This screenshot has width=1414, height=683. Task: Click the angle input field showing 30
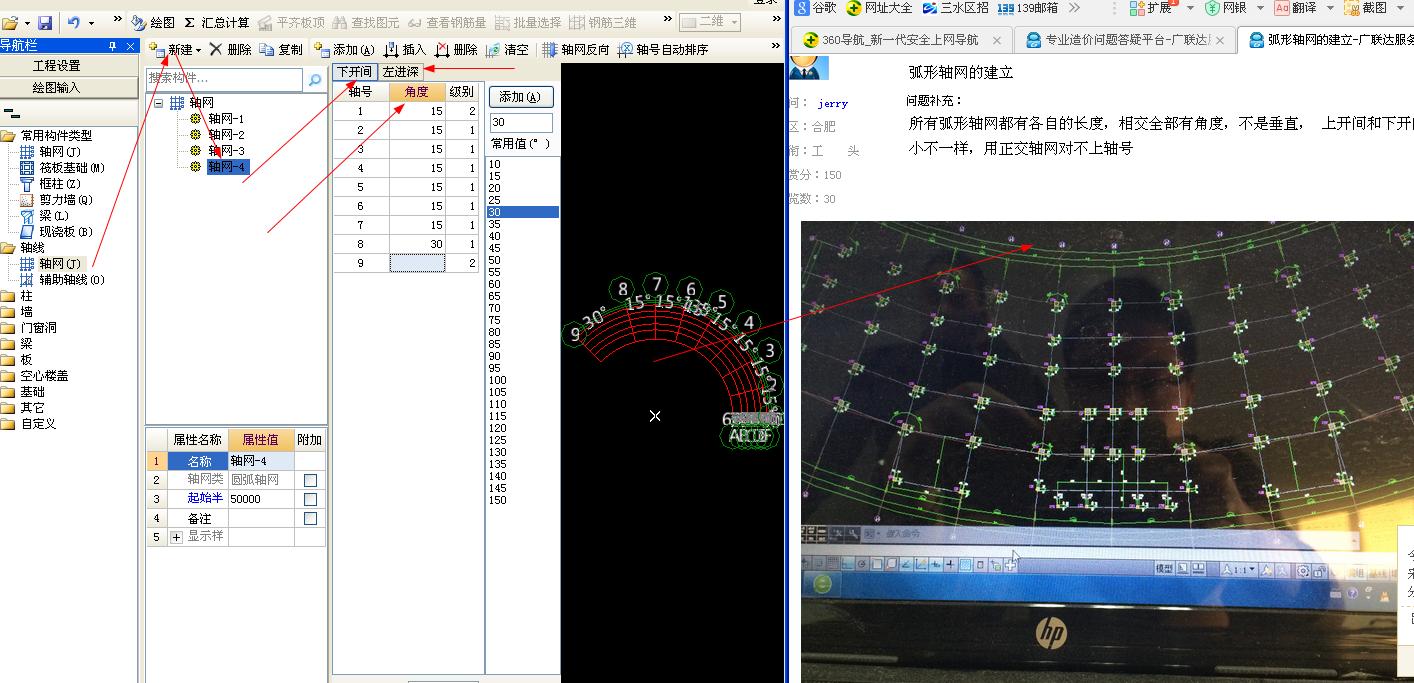521,122
